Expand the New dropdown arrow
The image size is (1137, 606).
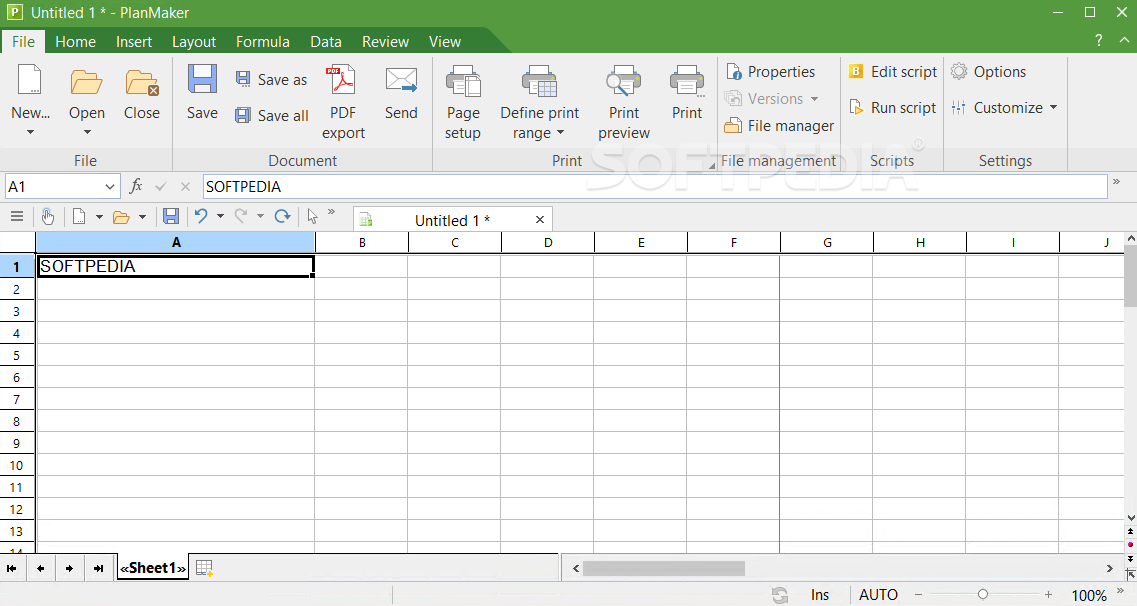click(30, 132)
